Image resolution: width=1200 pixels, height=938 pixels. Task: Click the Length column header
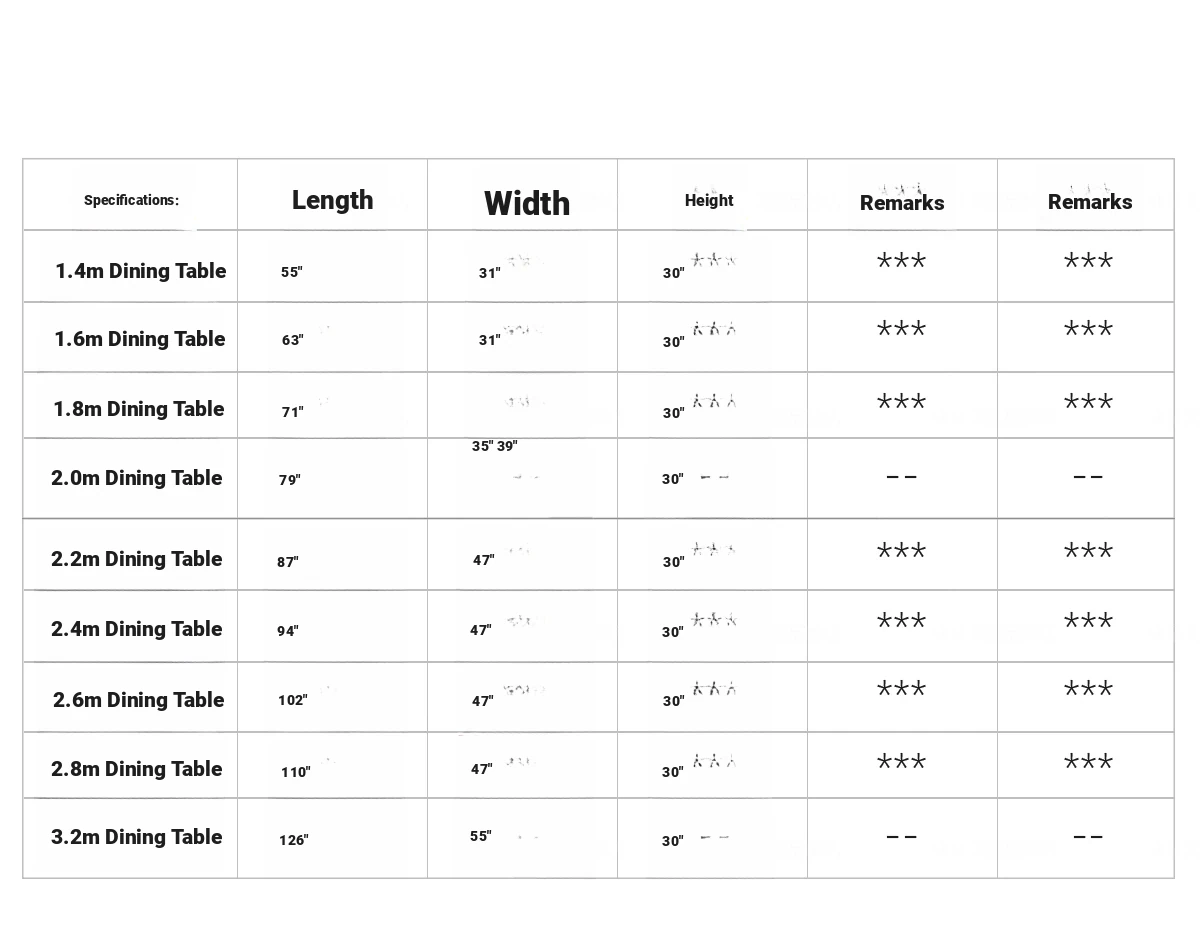click(x=332, y=200)
